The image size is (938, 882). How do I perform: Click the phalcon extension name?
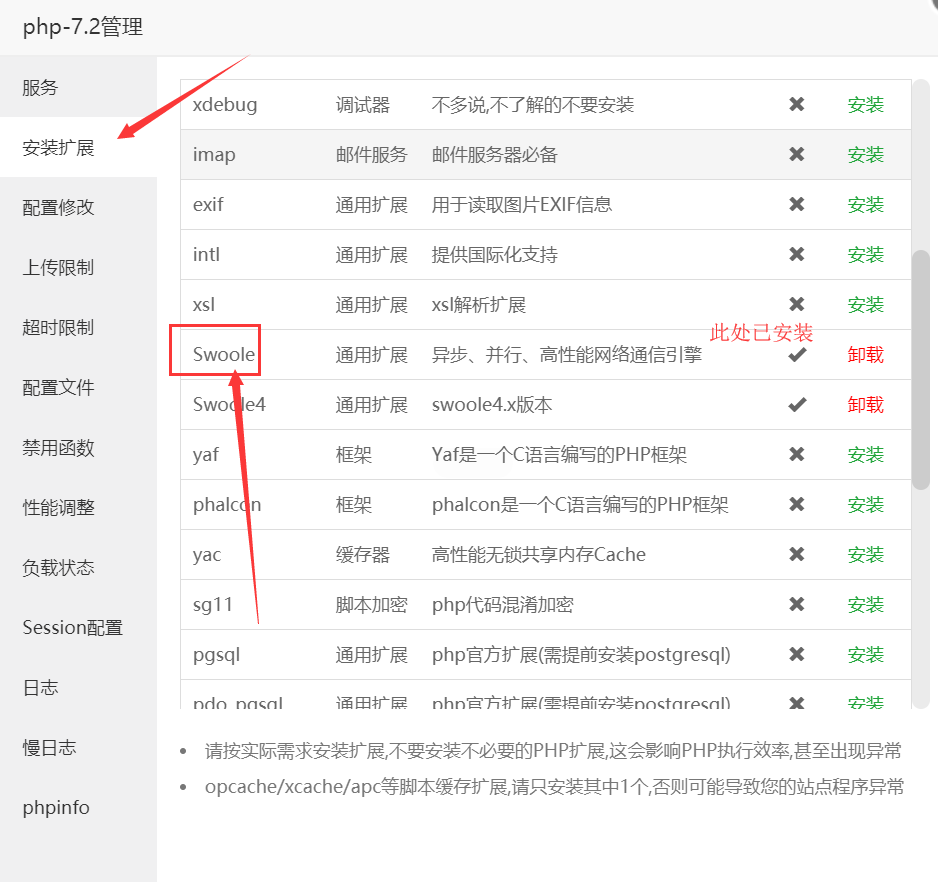pyautogui.click(x=227, y=505)
